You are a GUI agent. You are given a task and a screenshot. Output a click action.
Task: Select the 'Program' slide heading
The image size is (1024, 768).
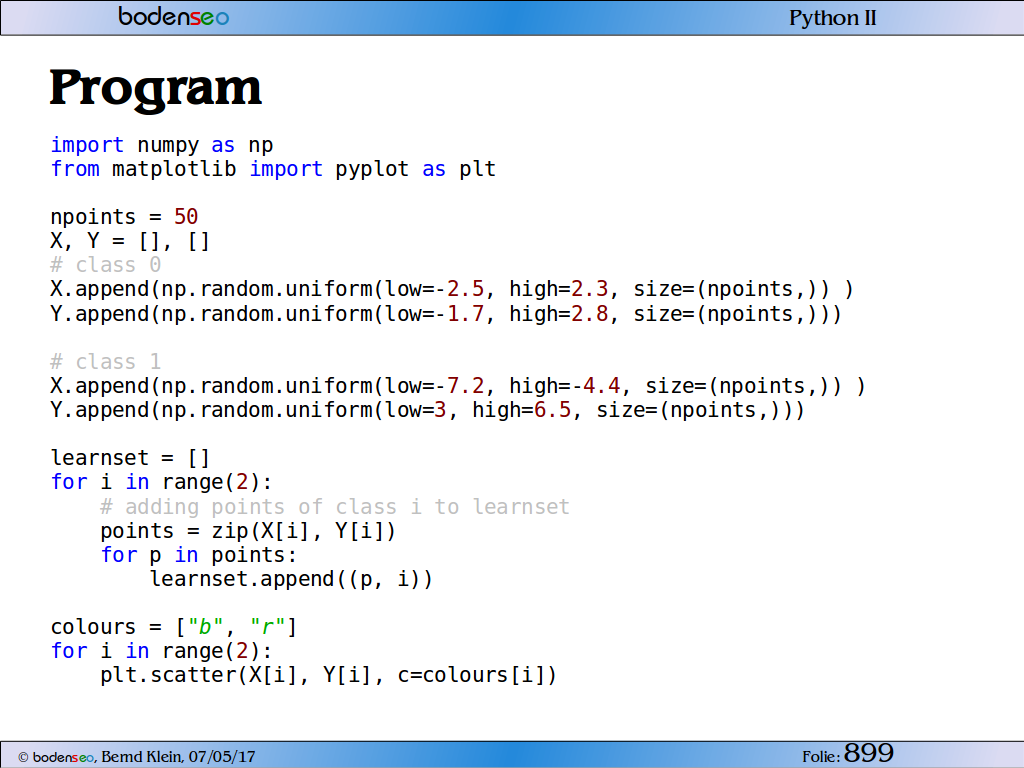[155, 89]
